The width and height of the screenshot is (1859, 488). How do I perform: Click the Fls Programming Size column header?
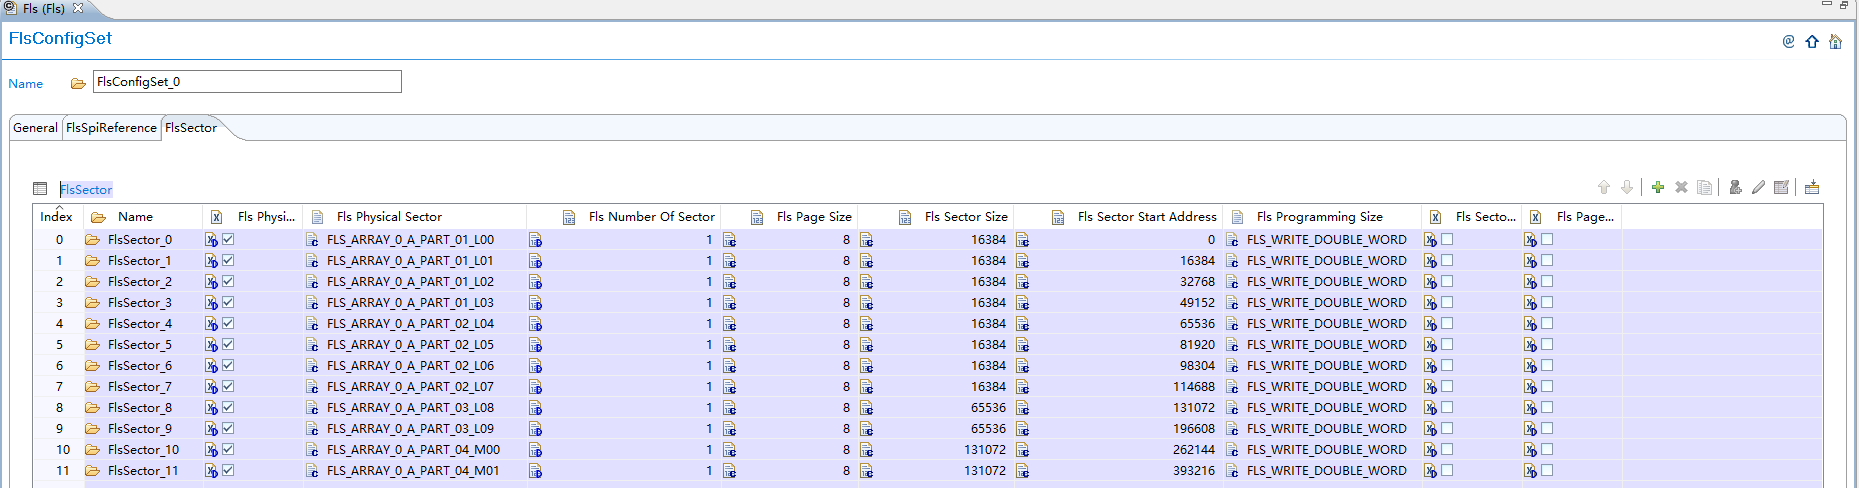pos(1320,217)
